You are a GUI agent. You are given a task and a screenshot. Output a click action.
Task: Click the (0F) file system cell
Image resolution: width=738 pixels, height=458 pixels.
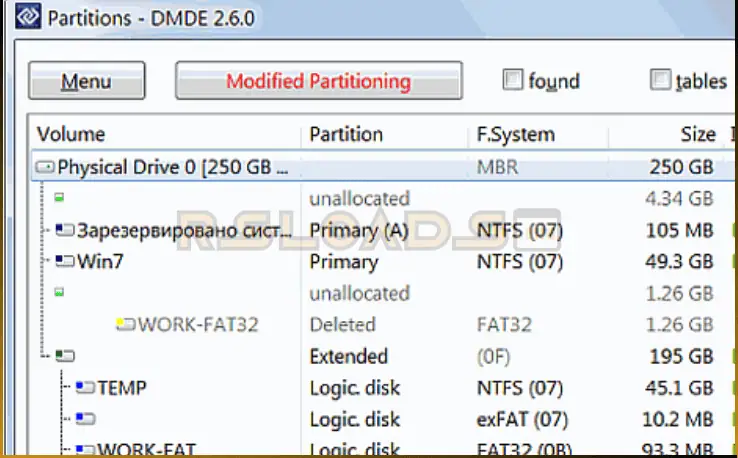(x=494, y=356)
